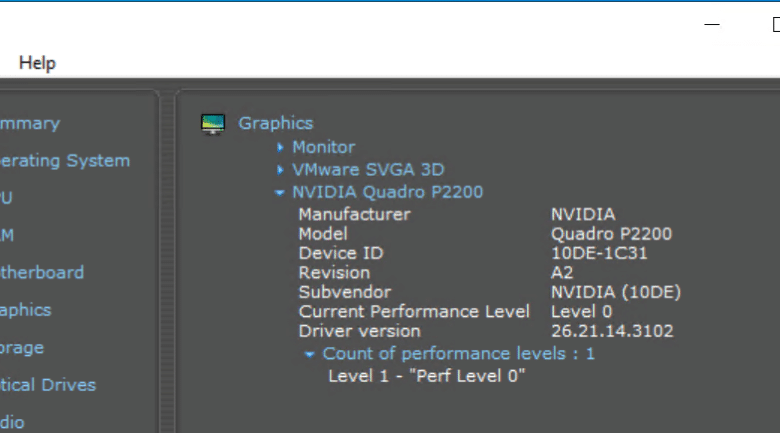Click the Model label
The height and width of the screenshot is (433, 780).
323,234
